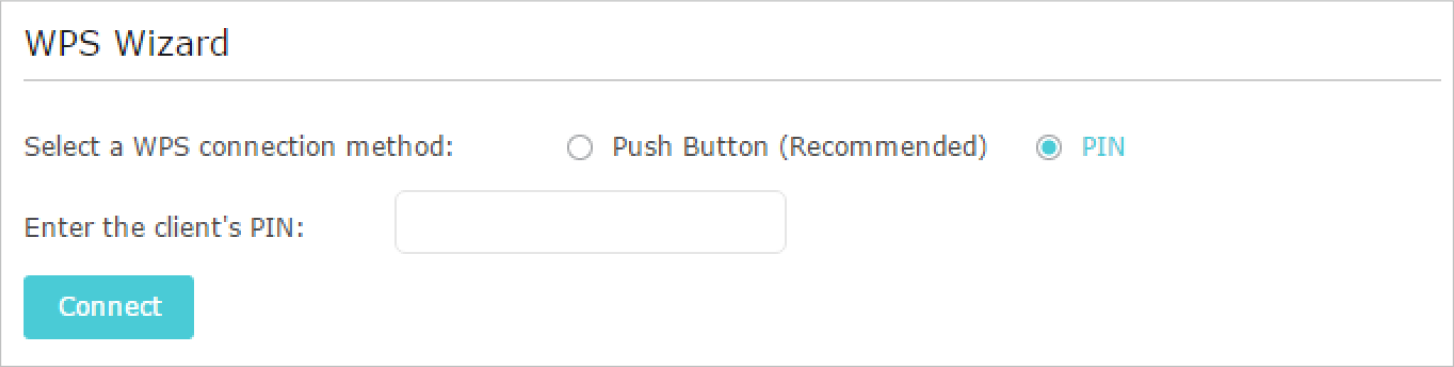Click the teal "PIN" label text
The image size is (1454, 367).
pyautogui.click(x=1103, y=148)
